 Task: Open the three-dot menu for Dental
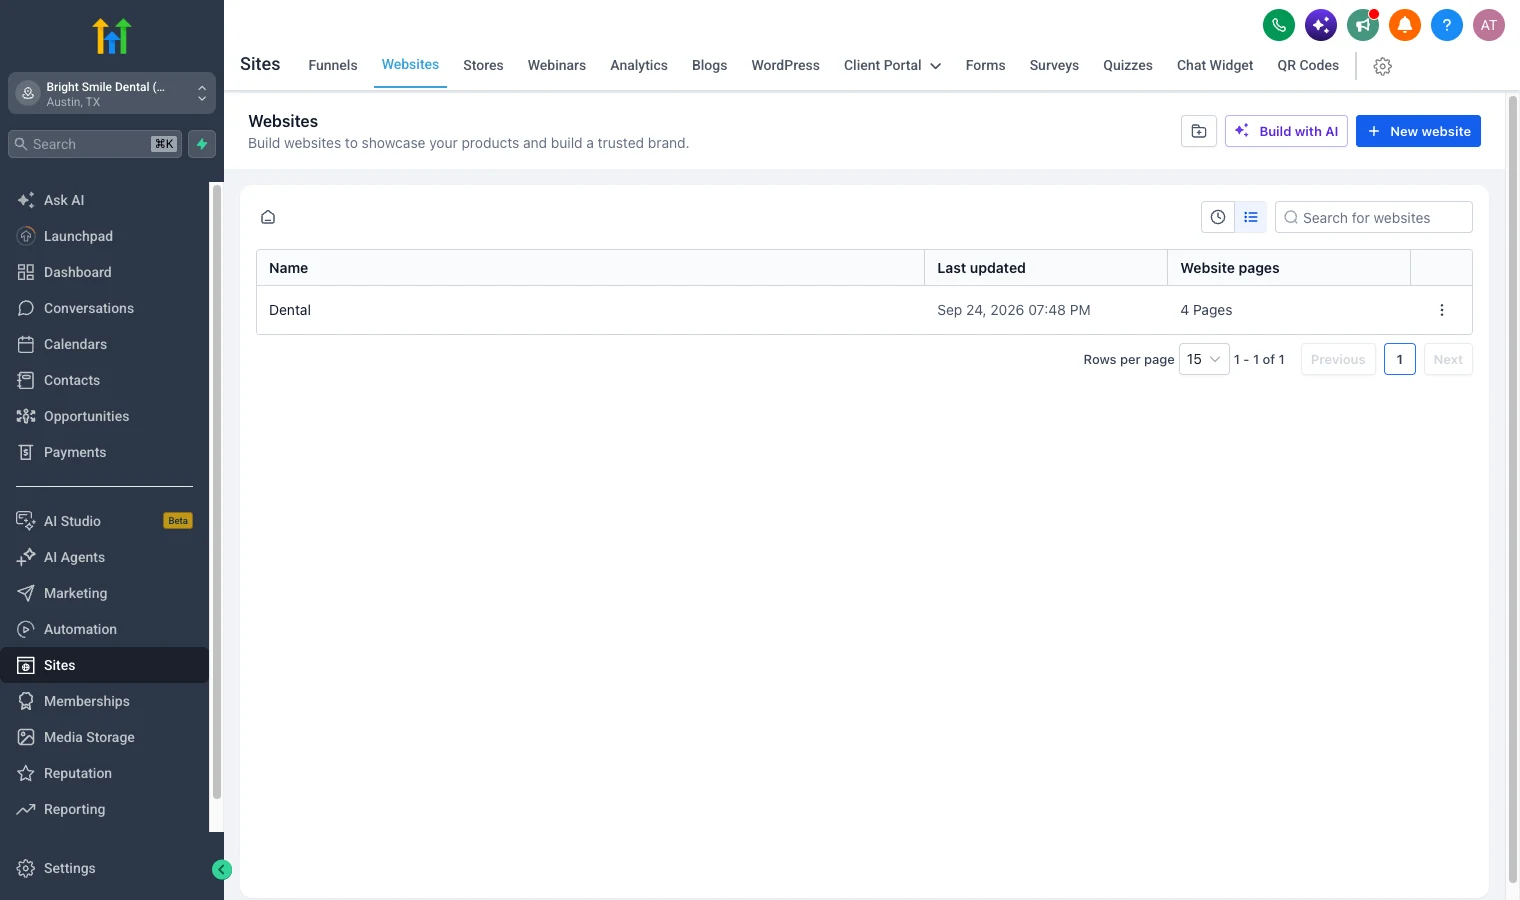1442,310
